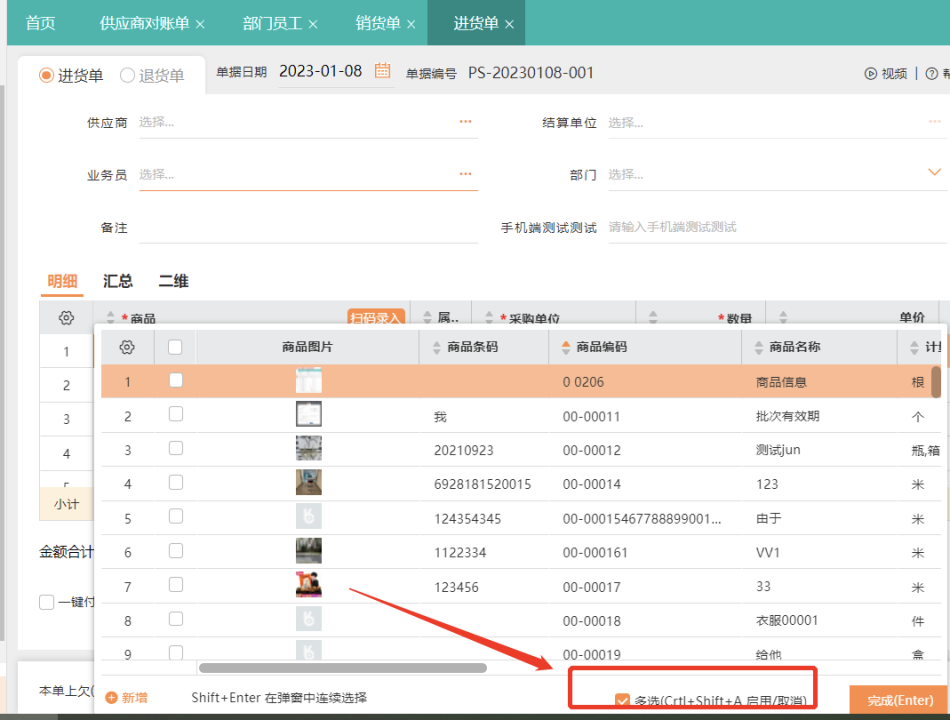950x720 pixels.
Task: Click the 新增 plus icon
Action: tap(111, 697)
